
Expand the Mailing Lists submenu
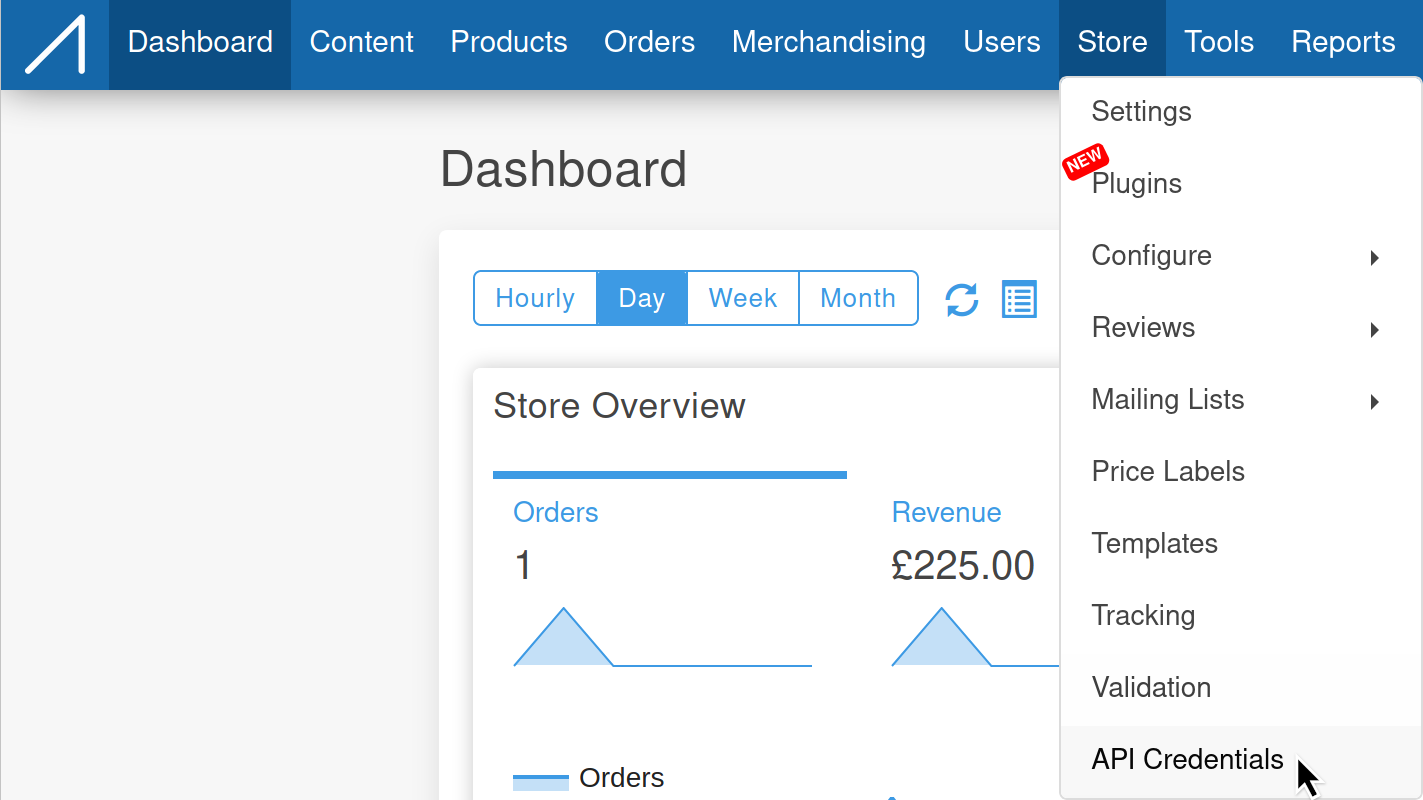pyautogui.click(x=1240, y=400)
